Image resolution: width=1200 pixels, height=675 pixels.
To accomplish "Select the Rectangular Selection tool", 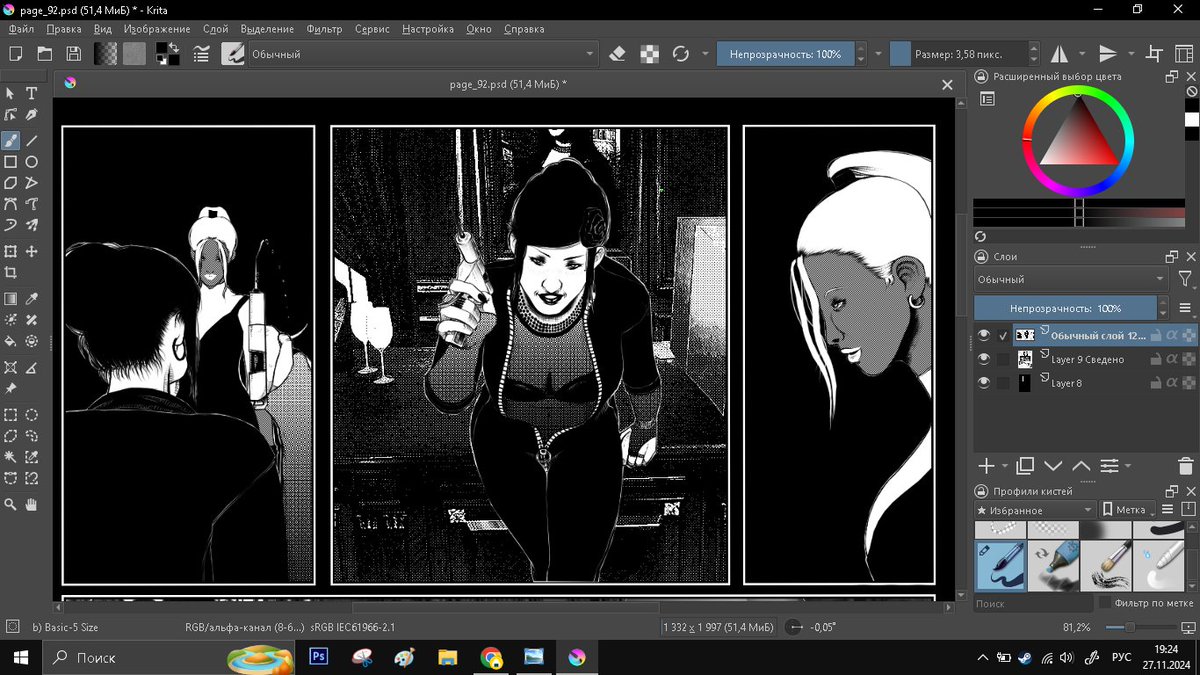I will click(x=11, y=415).
